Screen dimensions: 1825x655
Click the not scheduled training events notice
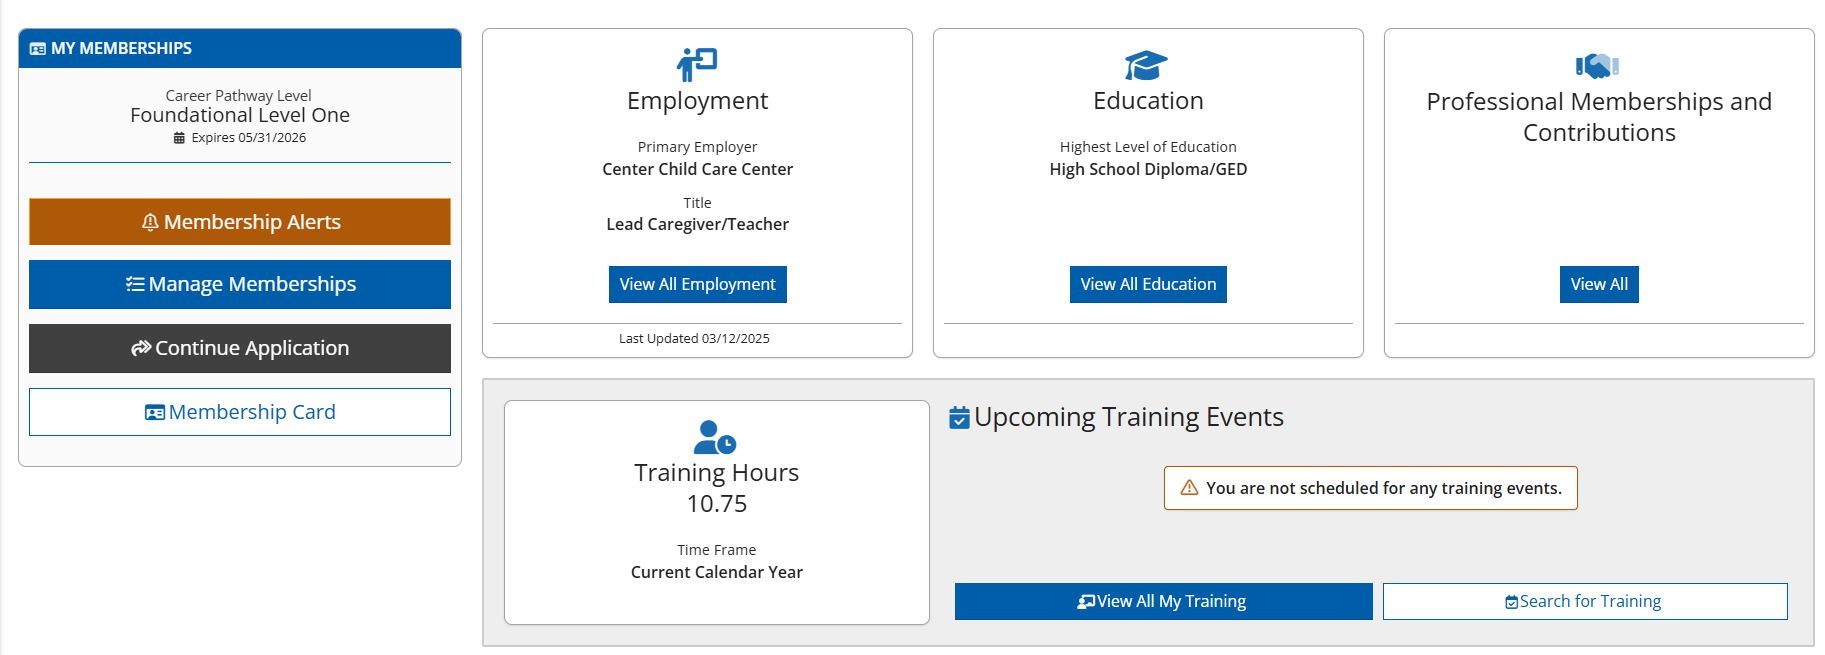click(x=1371, y=488)
